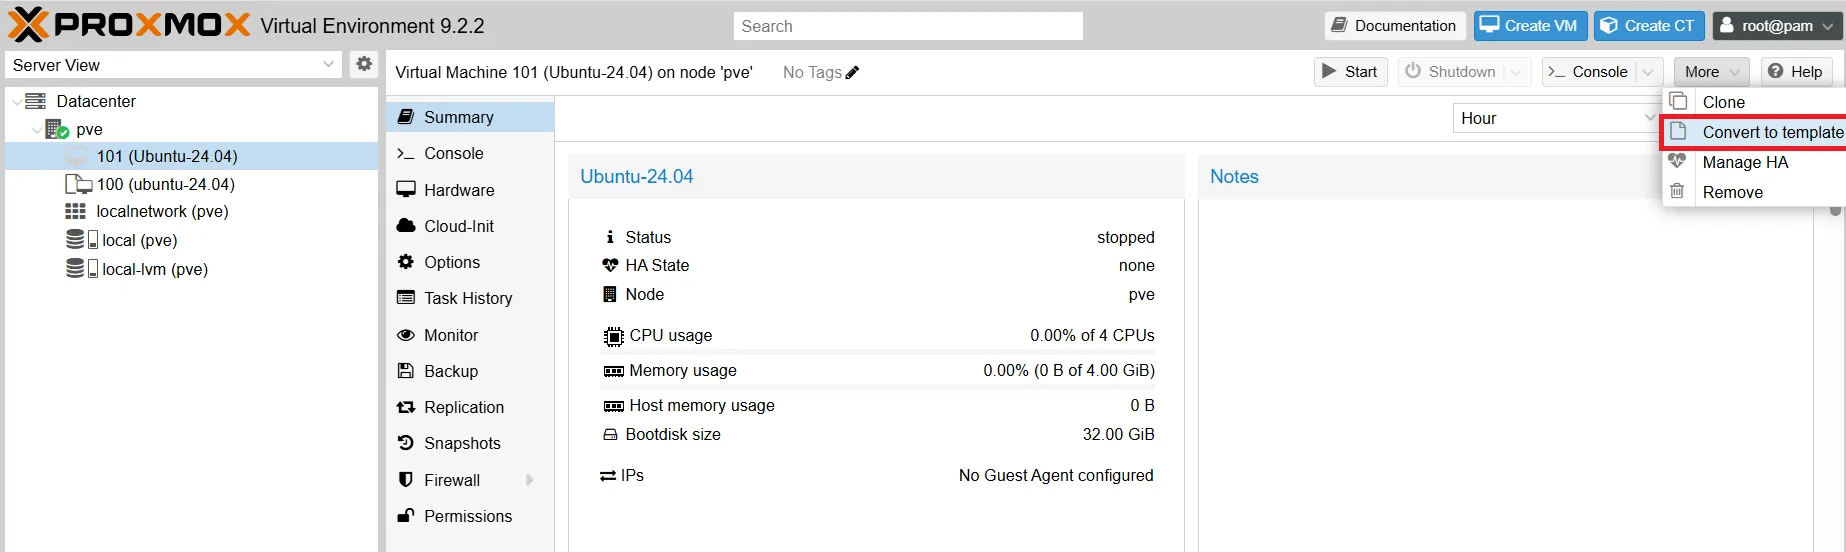Edit tags with the pencil icon
The image size is (1846, 552).
[x=852, y=72]
